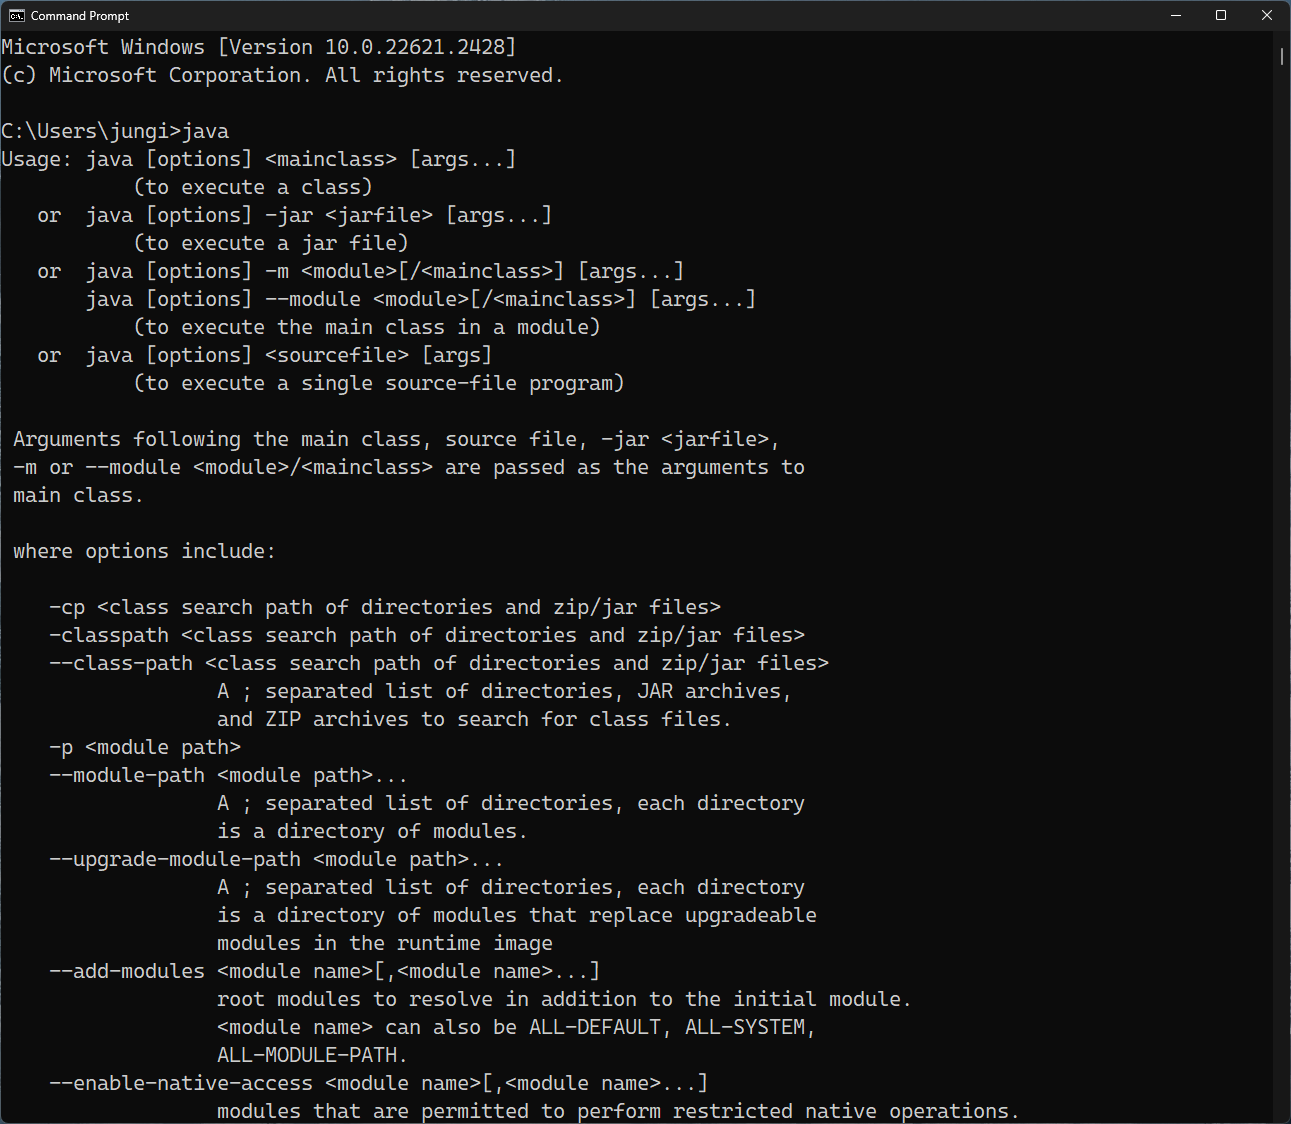Click the line "modules in the runtime image"

(385, 943)
